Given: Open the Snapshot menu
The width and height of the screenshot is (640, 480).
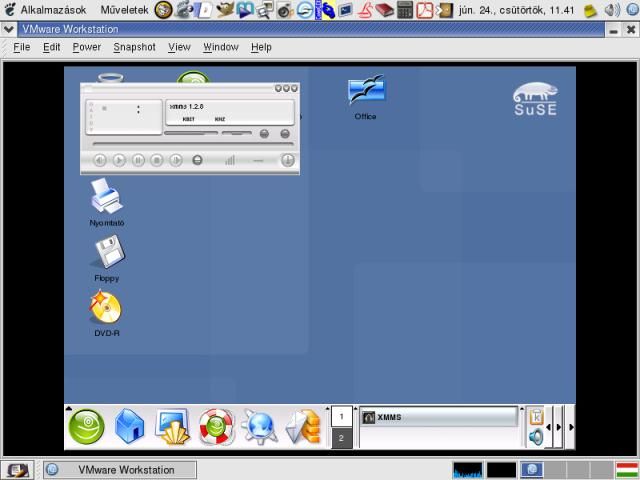Looking at the screenshot, I should point(134,47).
